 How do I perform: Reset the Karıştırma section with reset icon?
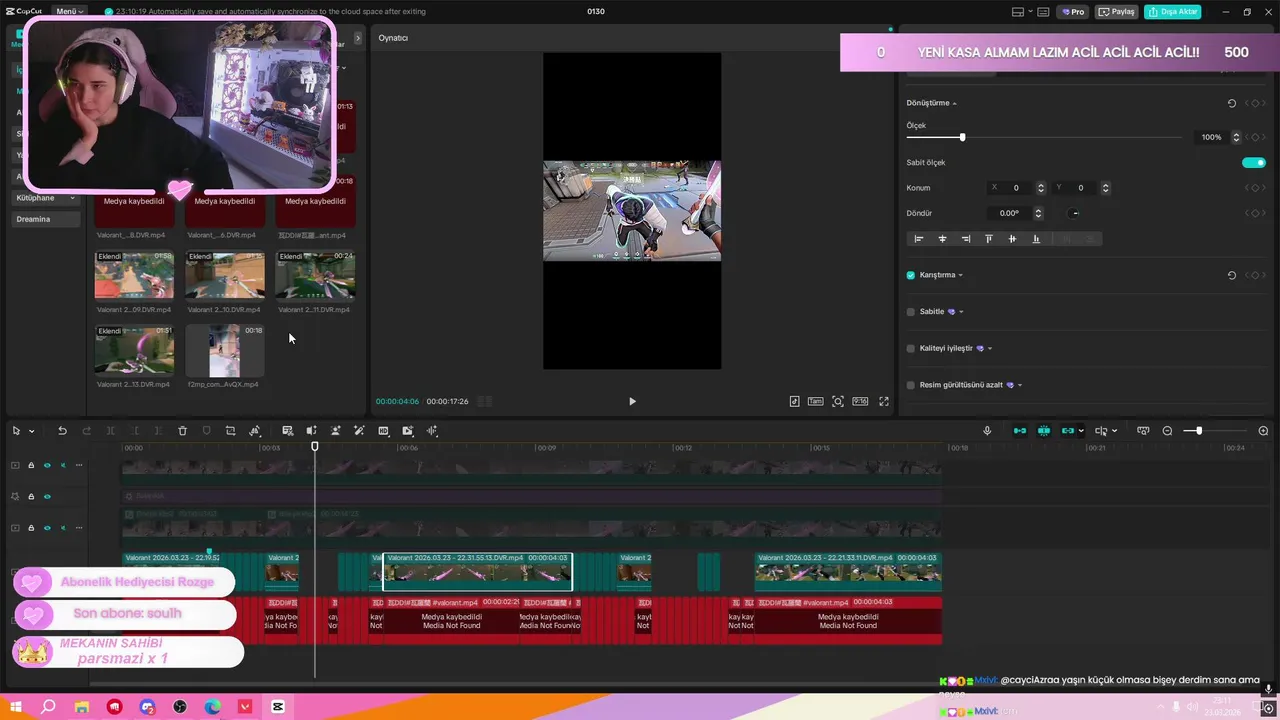(x=1232, y=275)
